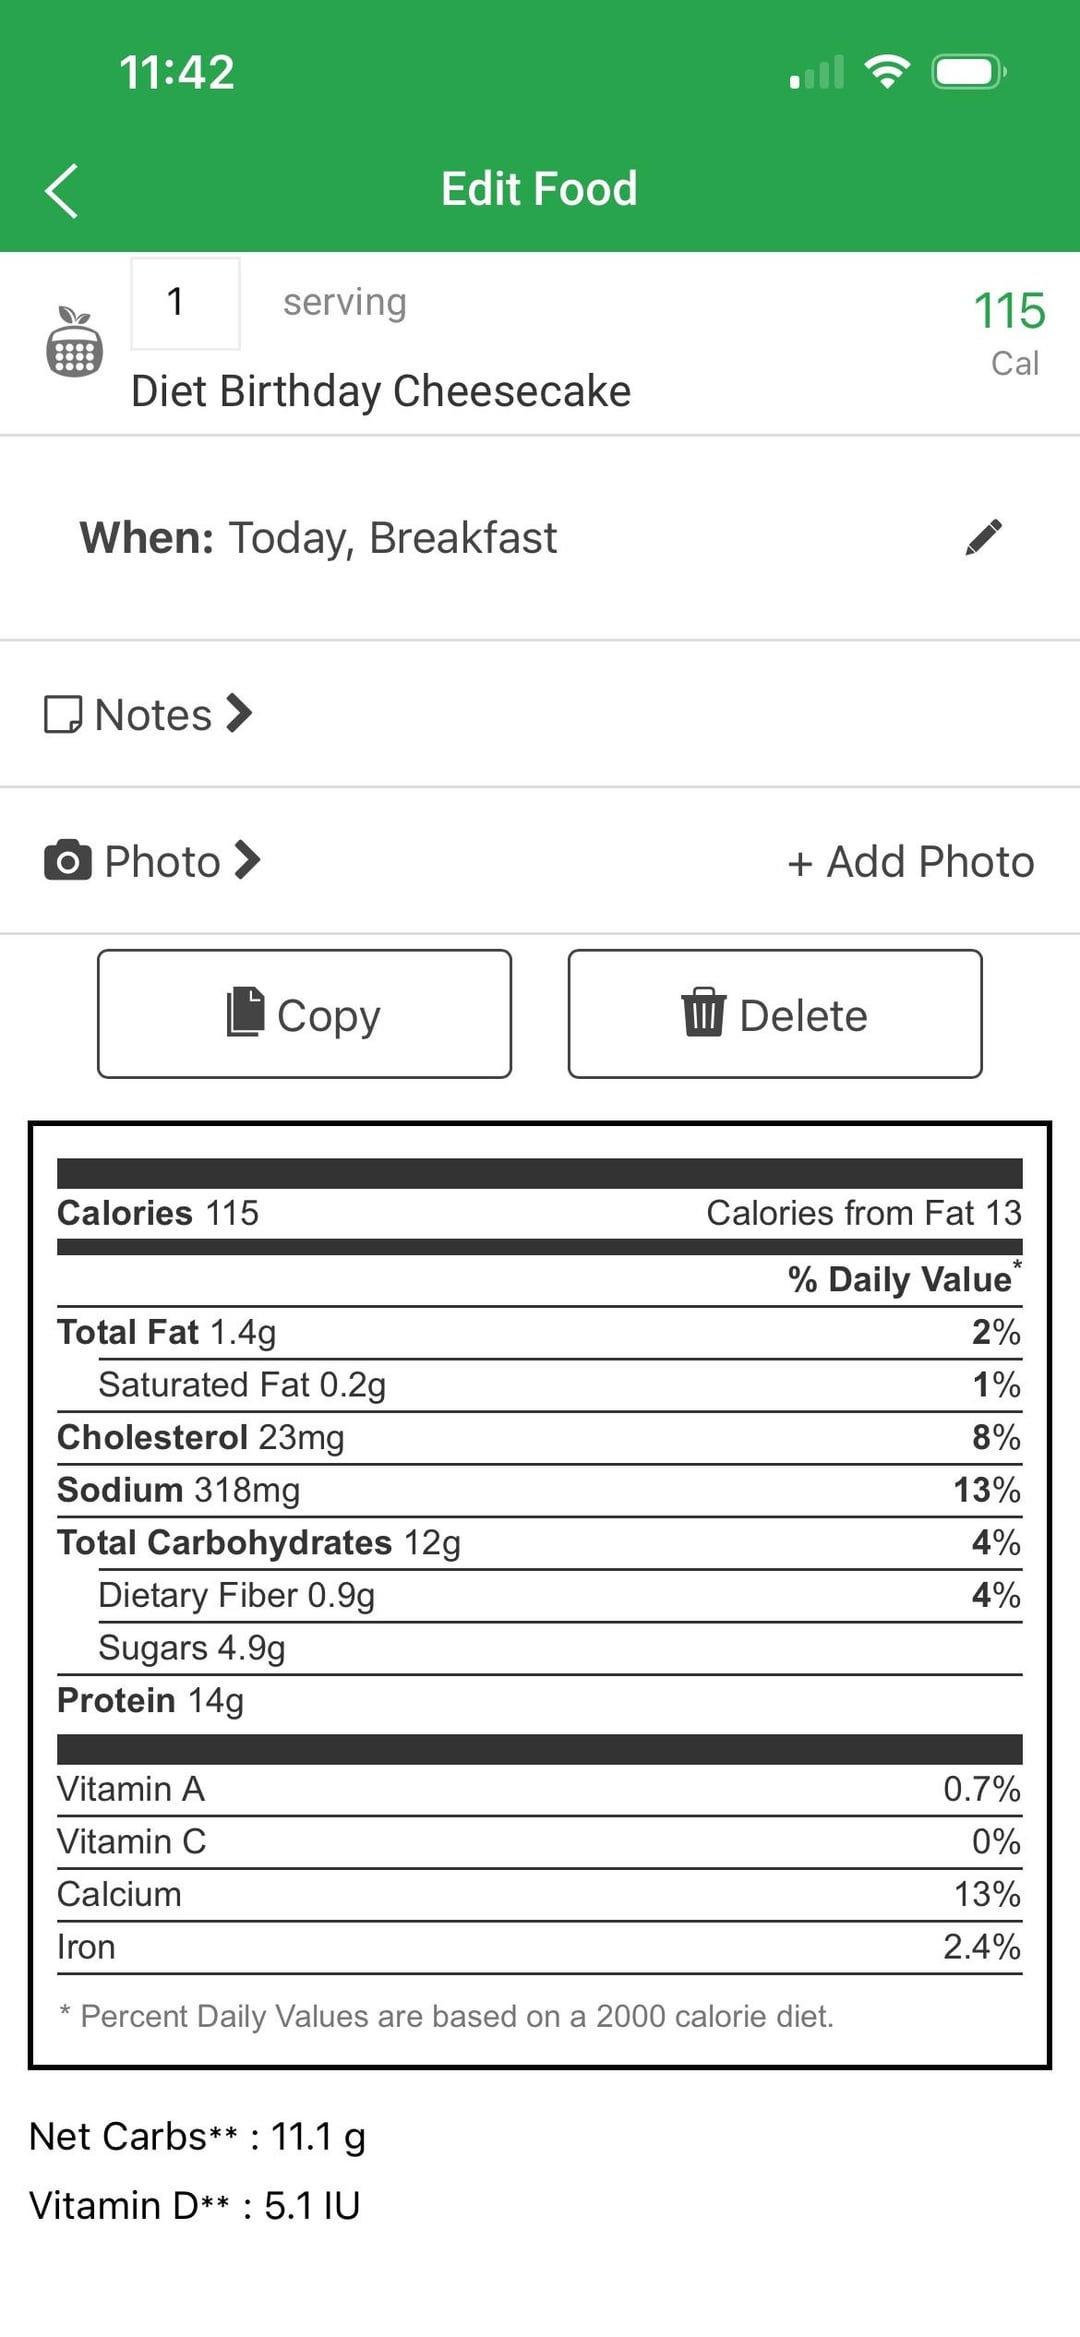Tap the serving unit label
1080x2337 pixels.
point(344,302)
